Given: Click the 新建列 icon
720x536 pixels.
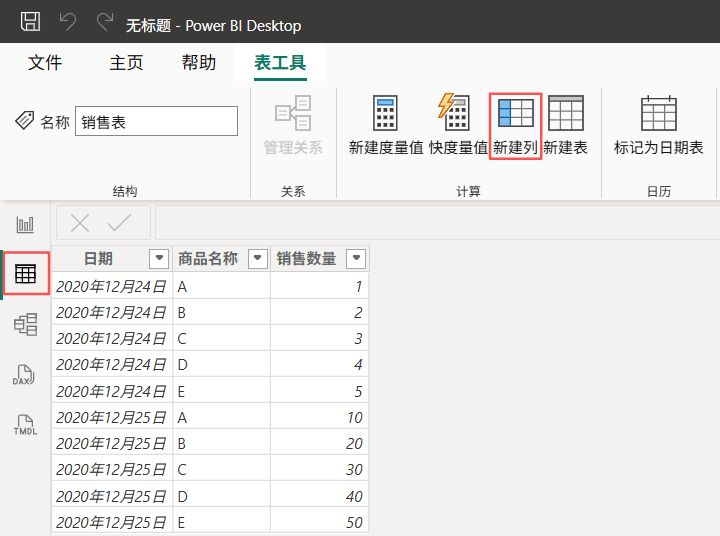Looking at the screenshot, I should click(516, 113).
